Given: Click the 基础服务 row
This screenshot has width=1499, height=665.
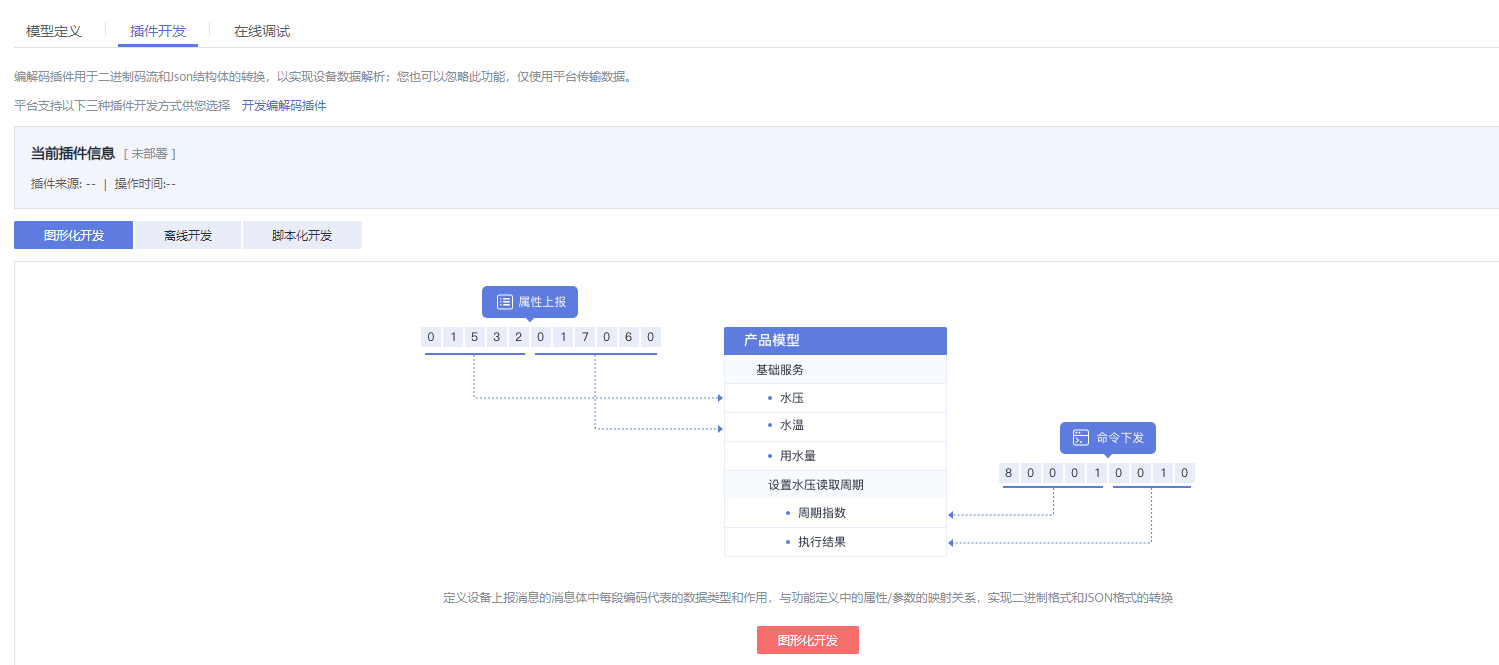Looking at the screenshot, I should point(780,370).
